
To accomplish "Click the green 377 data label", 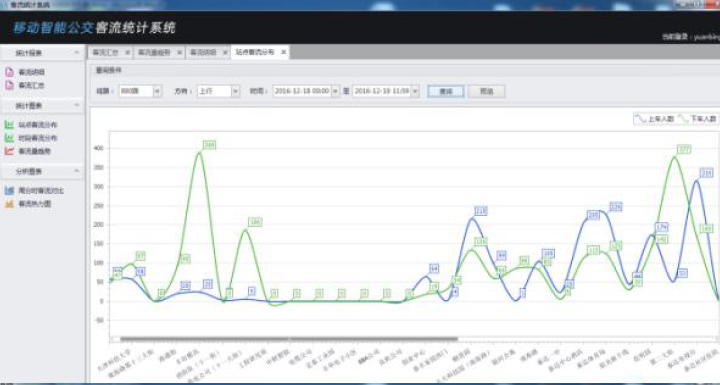I will (x=684, y=149).
